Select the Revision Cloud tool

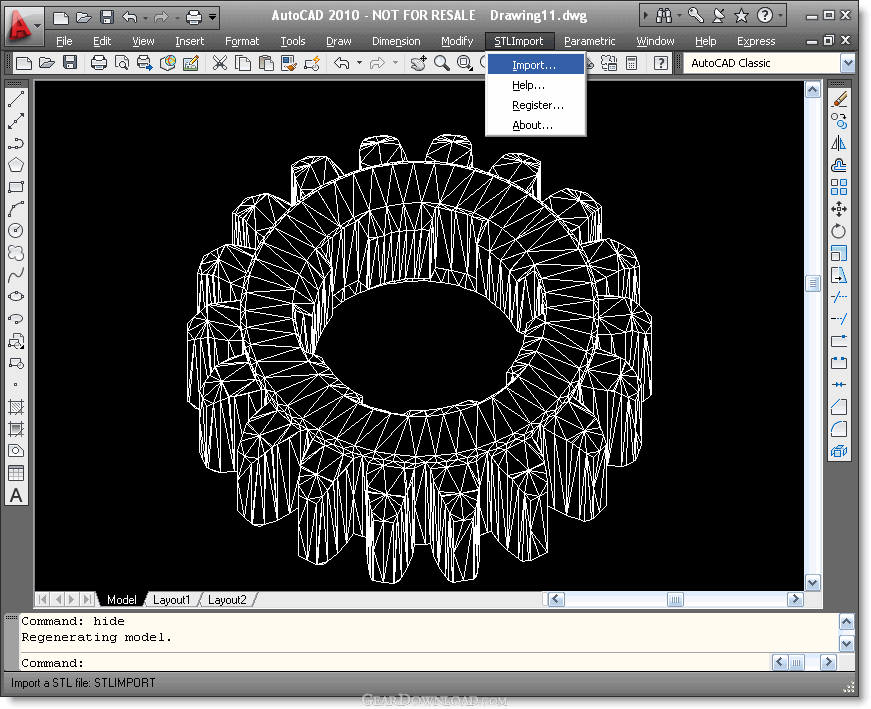point(16,253)
